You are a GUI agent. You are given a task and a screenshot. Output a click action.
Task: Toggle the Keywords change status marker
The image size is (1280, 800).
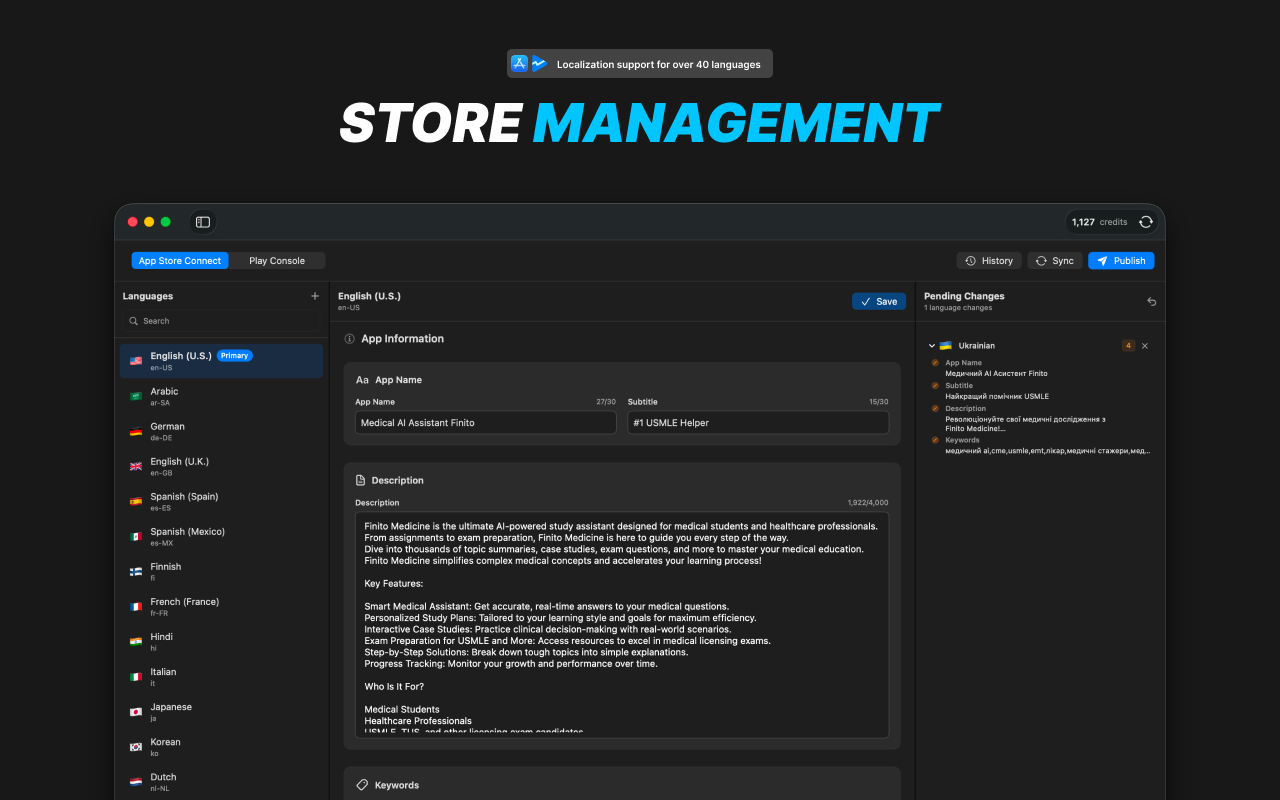coord(934,439)
